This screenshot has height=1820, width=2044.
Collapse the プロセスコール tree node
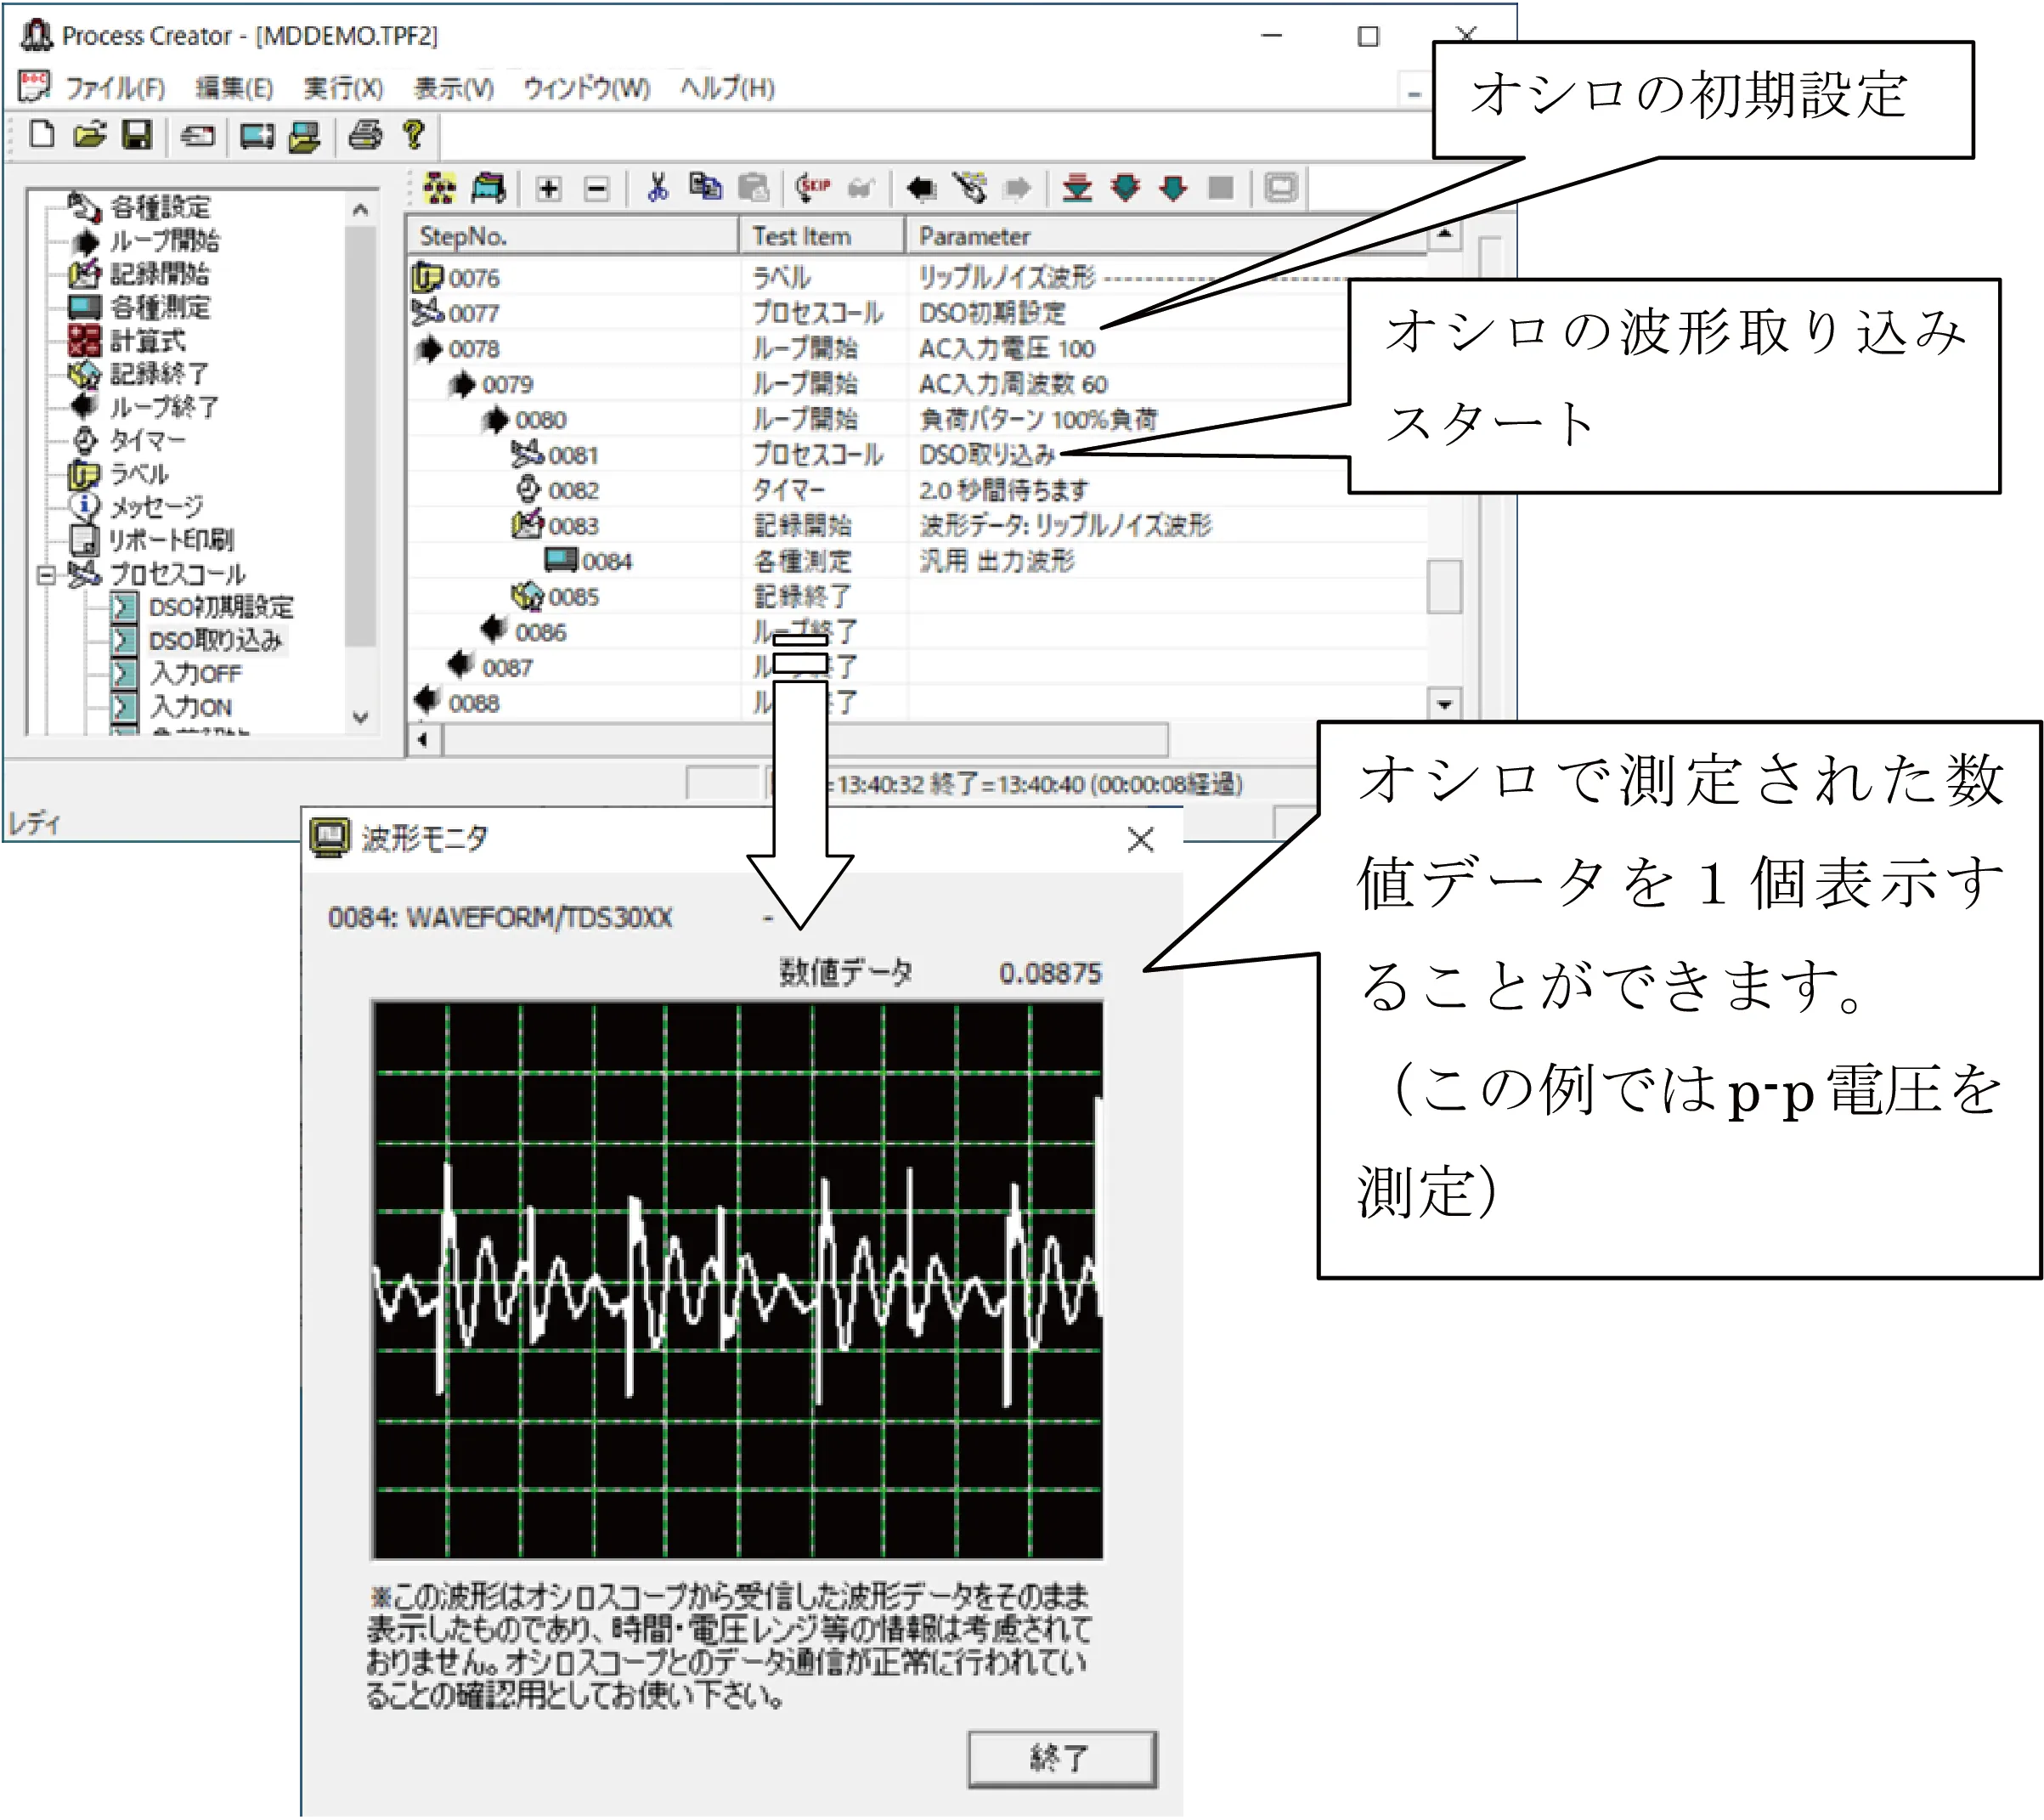[46, 575]
